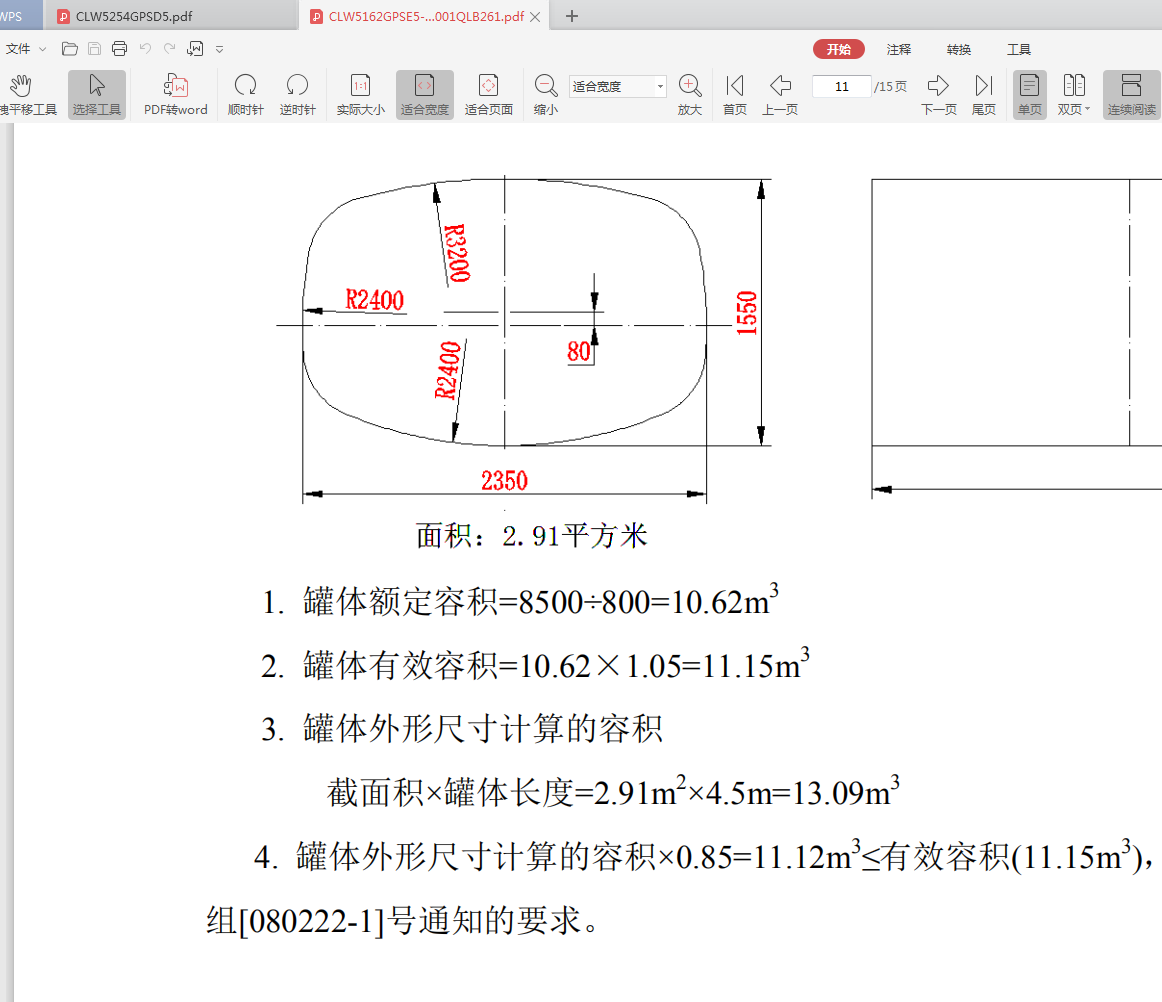Switch to the 注释 ribbon tab

coord(899,48)
